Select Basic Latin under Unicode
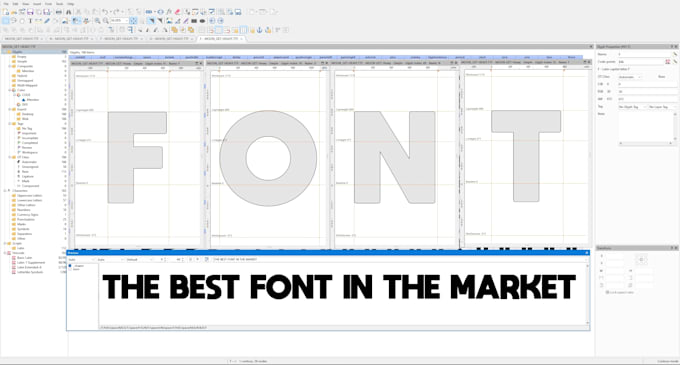 24,257
